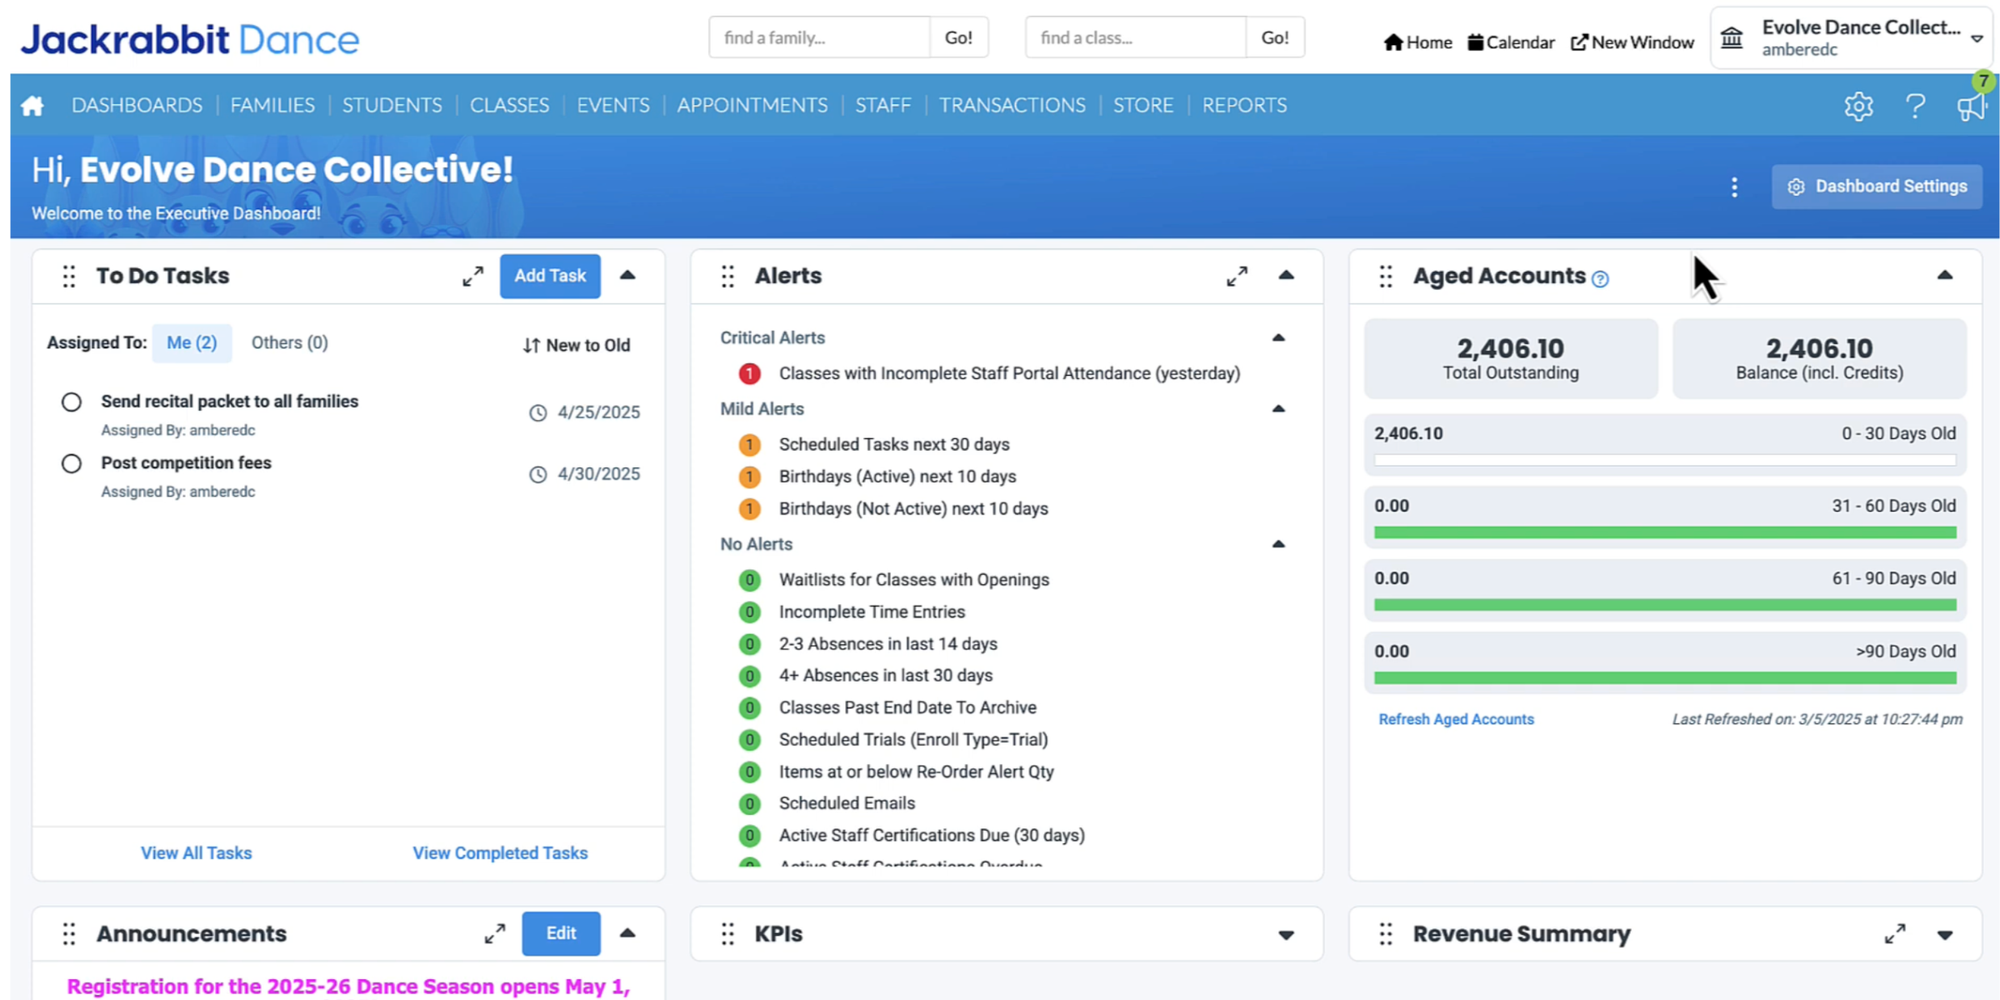Check off the 'Post competition fees' task
The height and width of the screenshot is (1000, 2000).
coord(71,463)
